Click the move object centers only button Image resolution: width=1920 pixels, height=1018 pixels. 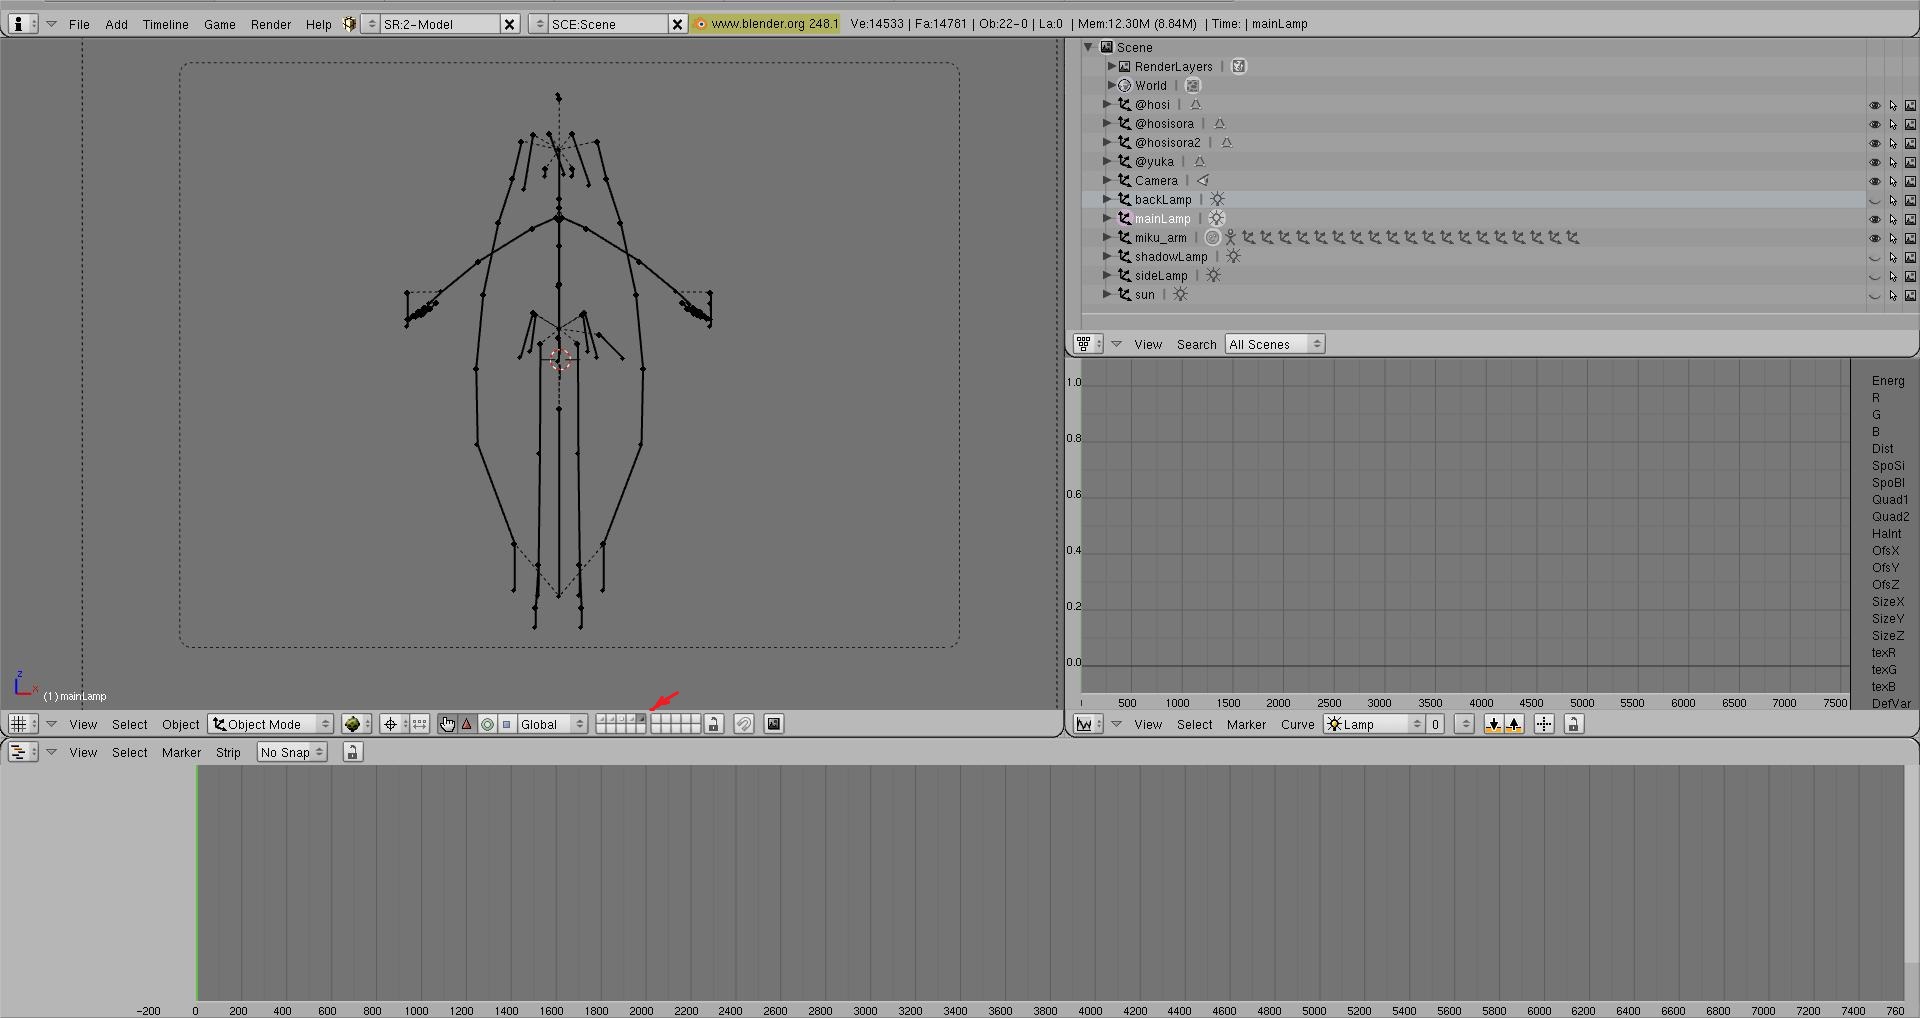[x=420, y=724]
